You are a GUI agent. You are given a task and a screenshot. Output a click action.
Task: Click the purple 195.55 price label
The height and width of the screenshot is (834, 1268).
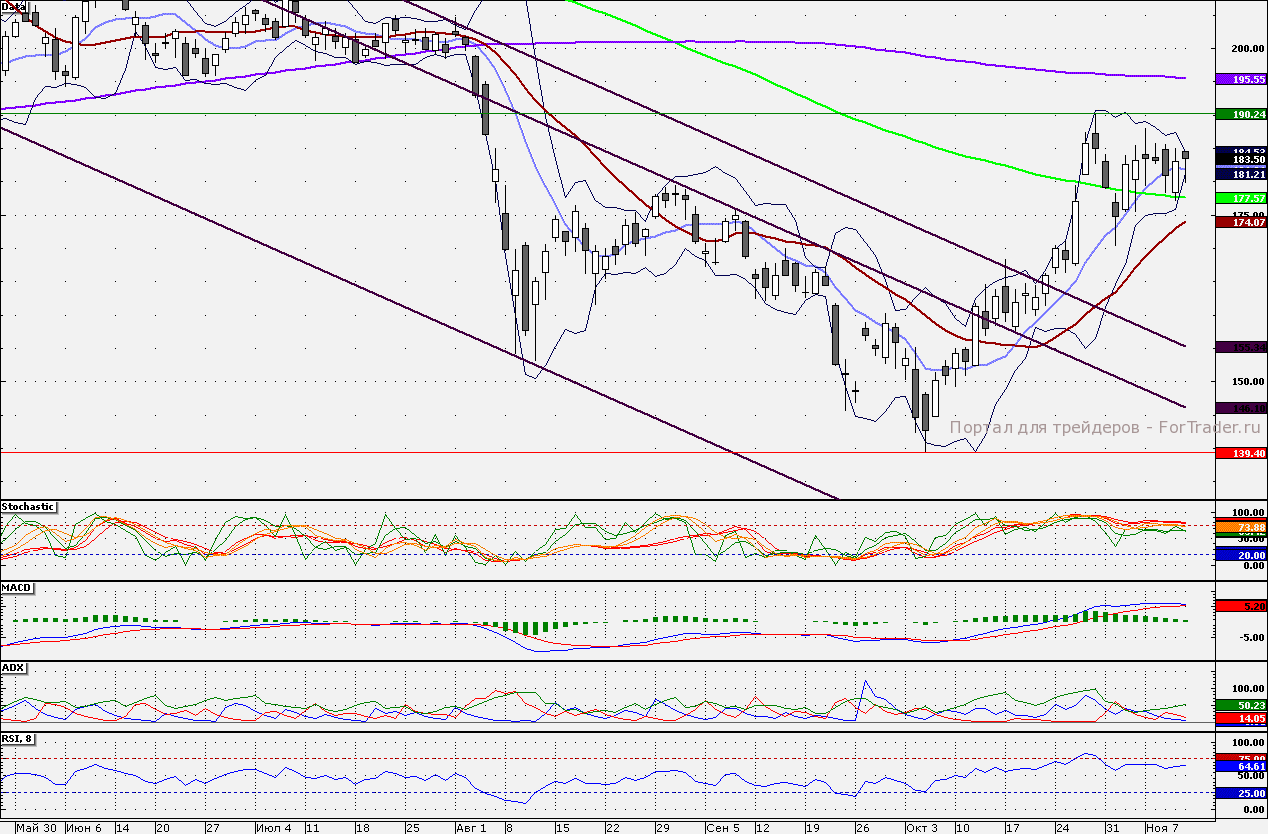(1241, 78)
